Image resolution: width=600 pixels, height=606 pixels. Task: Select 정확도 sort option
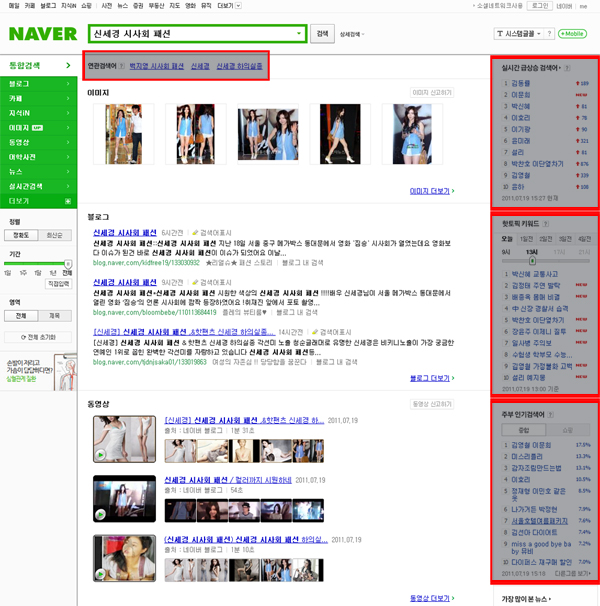pyautogui.click(x=21, y=235)
